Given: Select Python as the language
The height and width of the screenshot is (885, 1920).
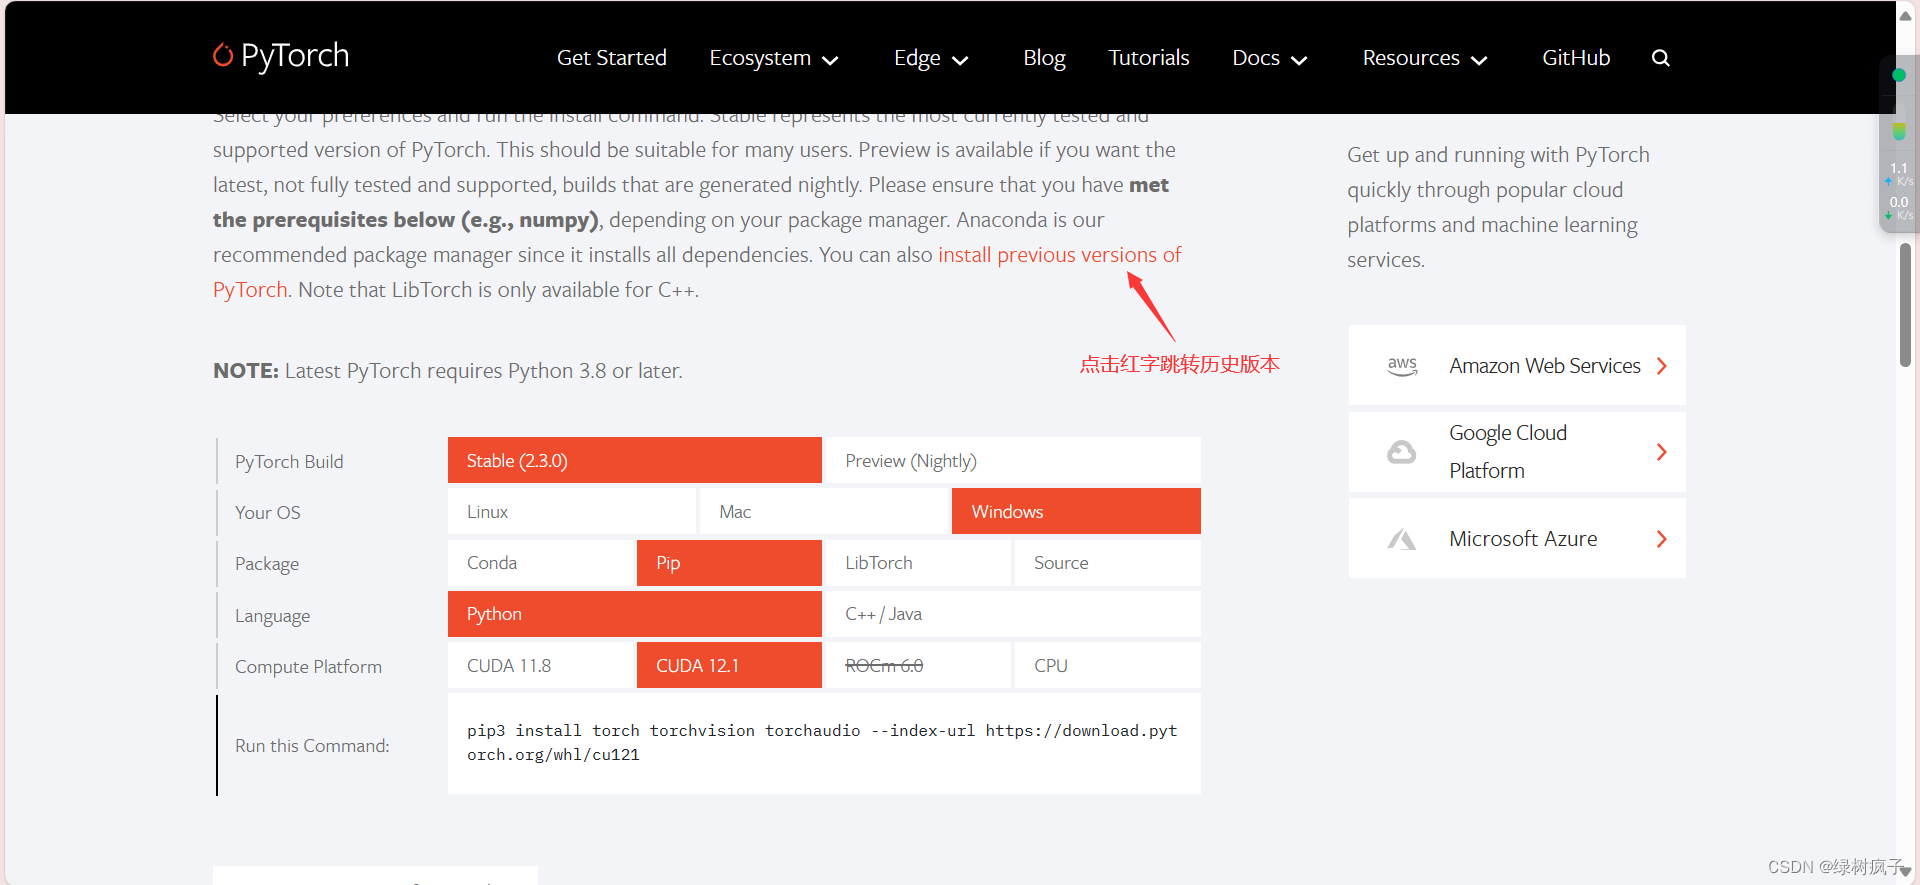Looking at the screenshot, I should tap(635, 614).
